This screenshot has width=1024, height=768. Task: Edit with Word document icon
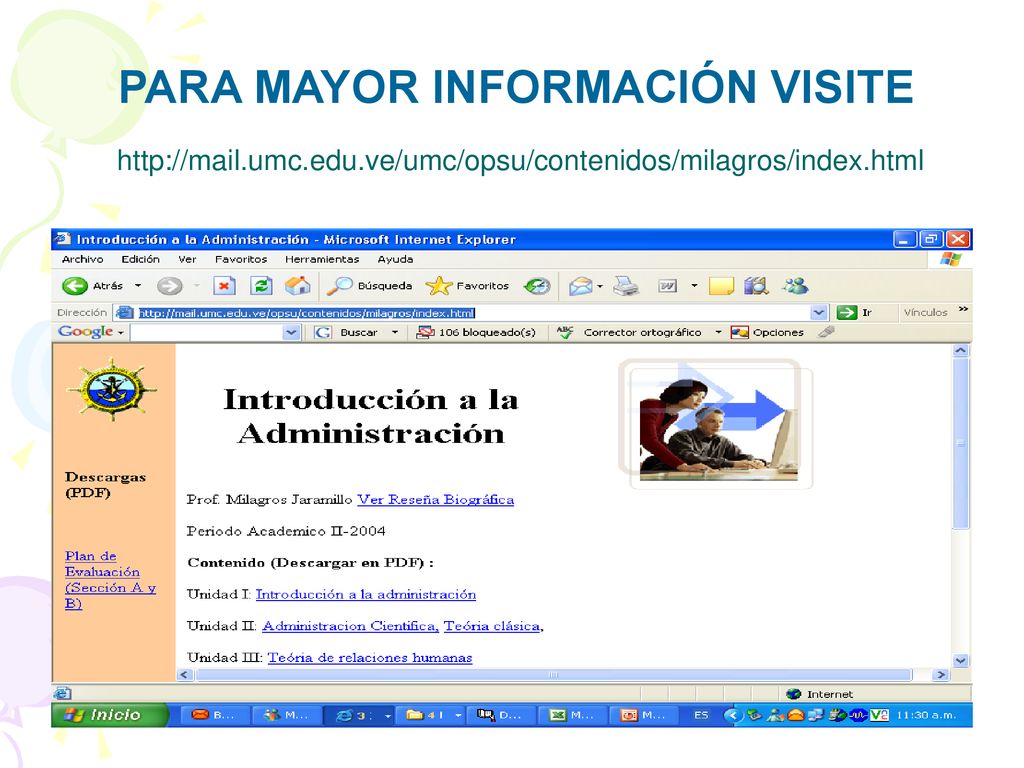667,286
